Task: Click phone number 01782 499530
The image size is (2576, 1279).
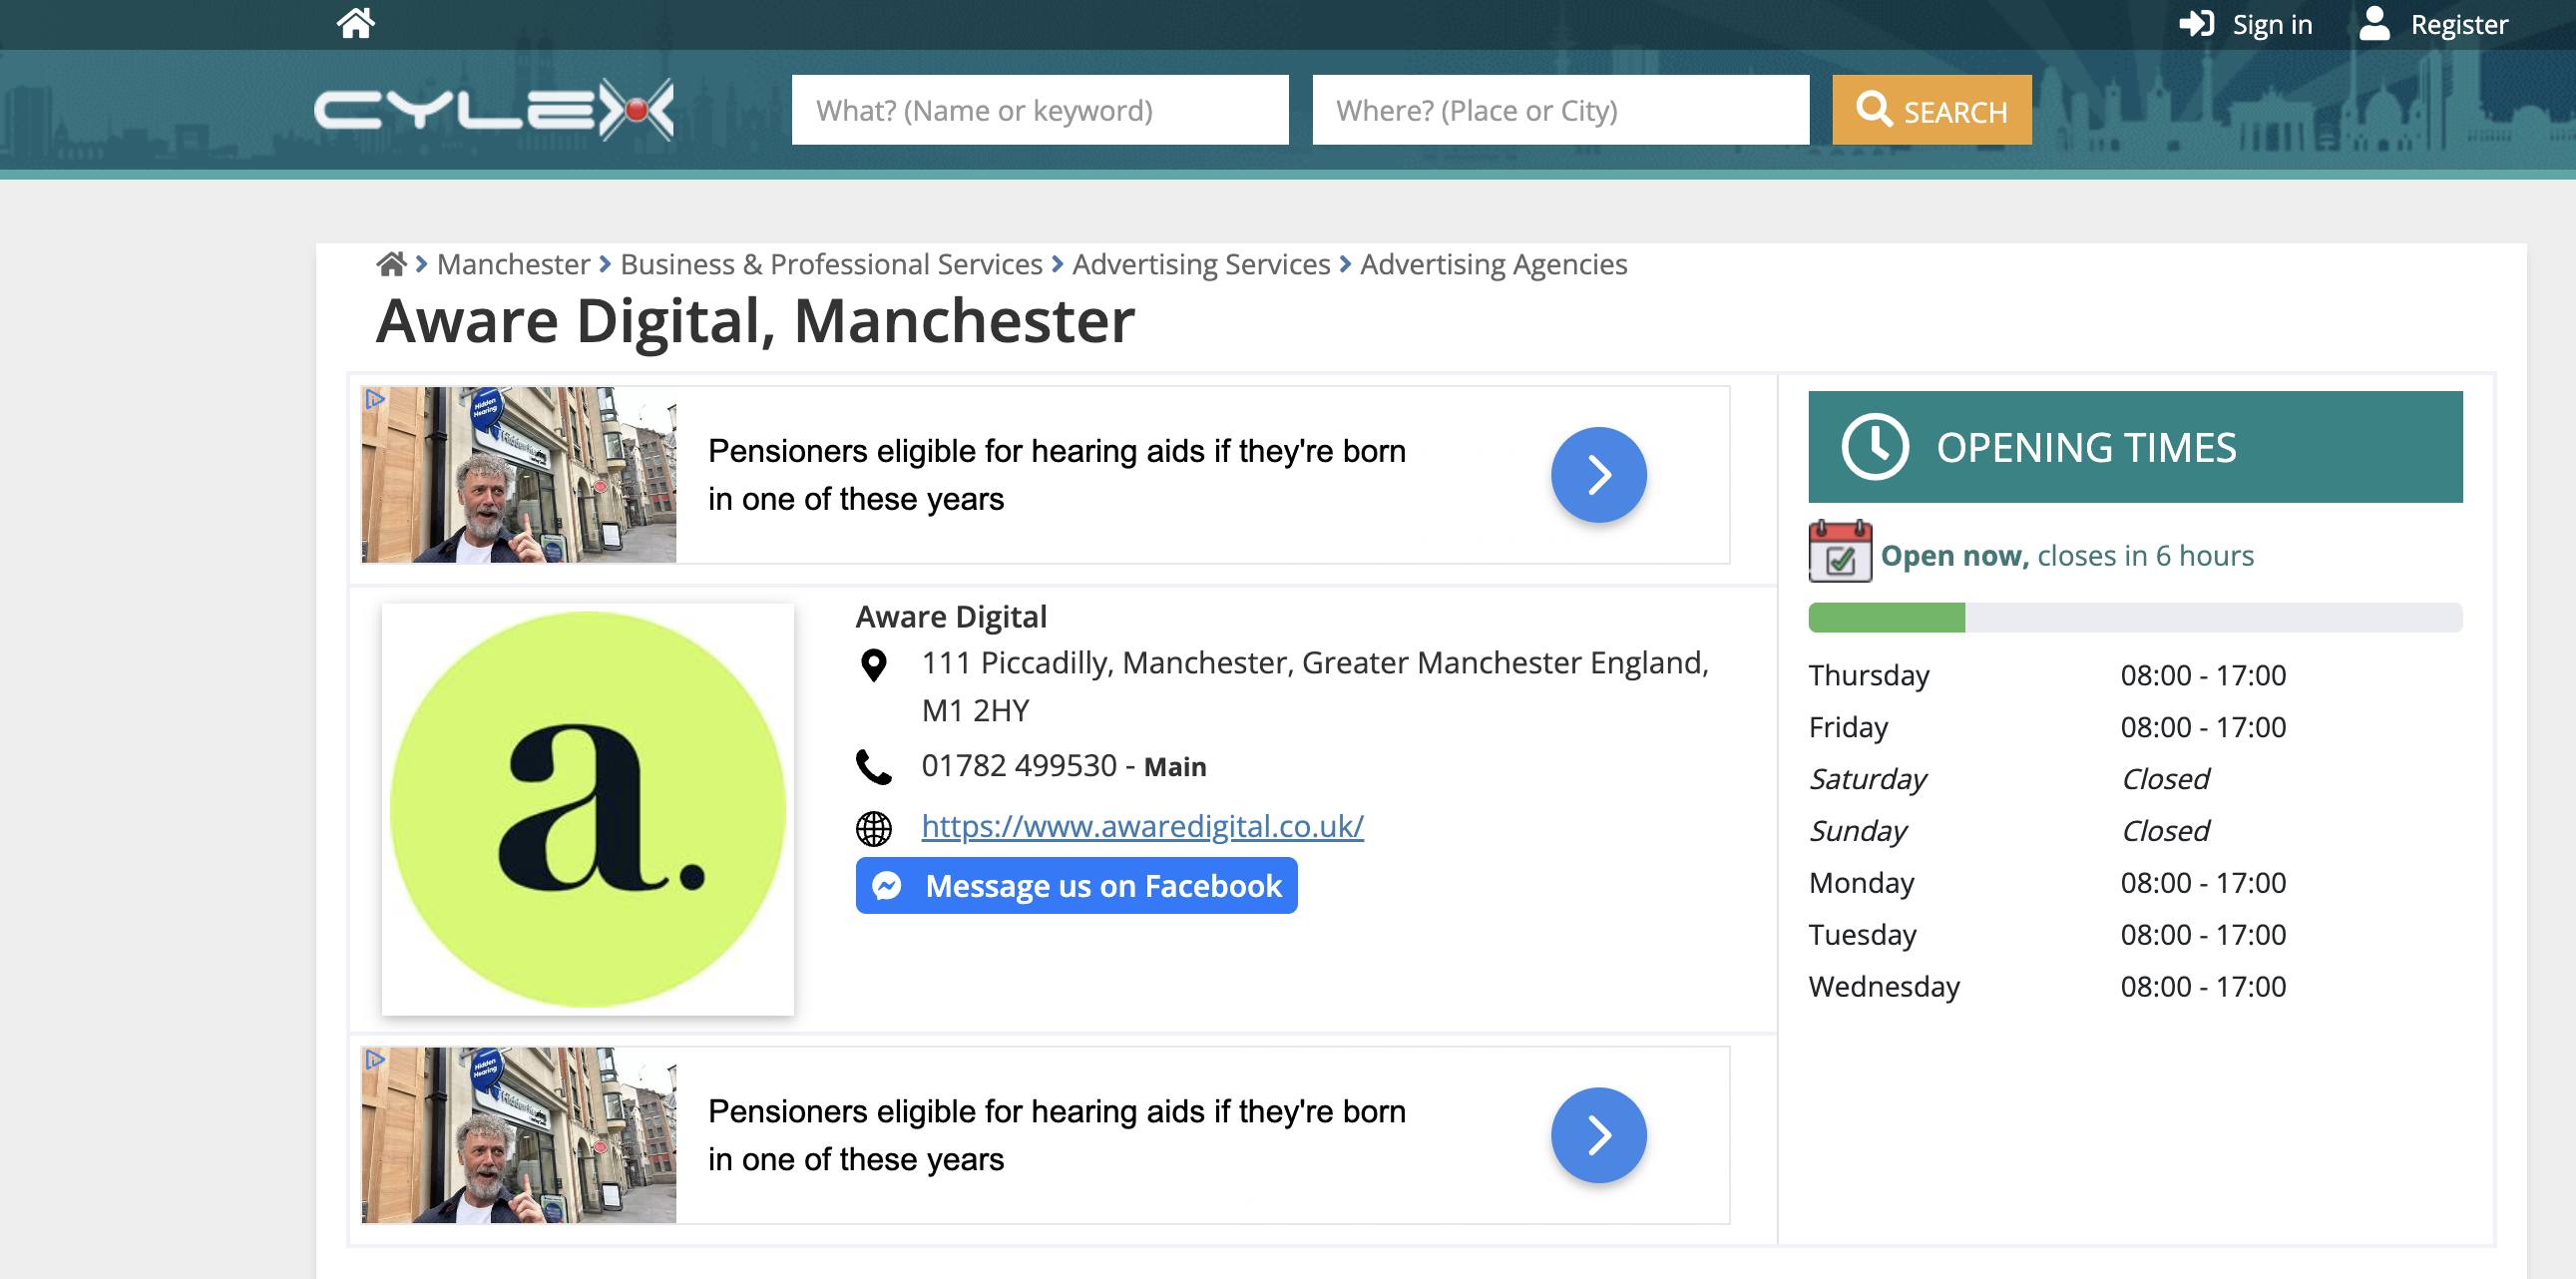Action: [1019, 766]
